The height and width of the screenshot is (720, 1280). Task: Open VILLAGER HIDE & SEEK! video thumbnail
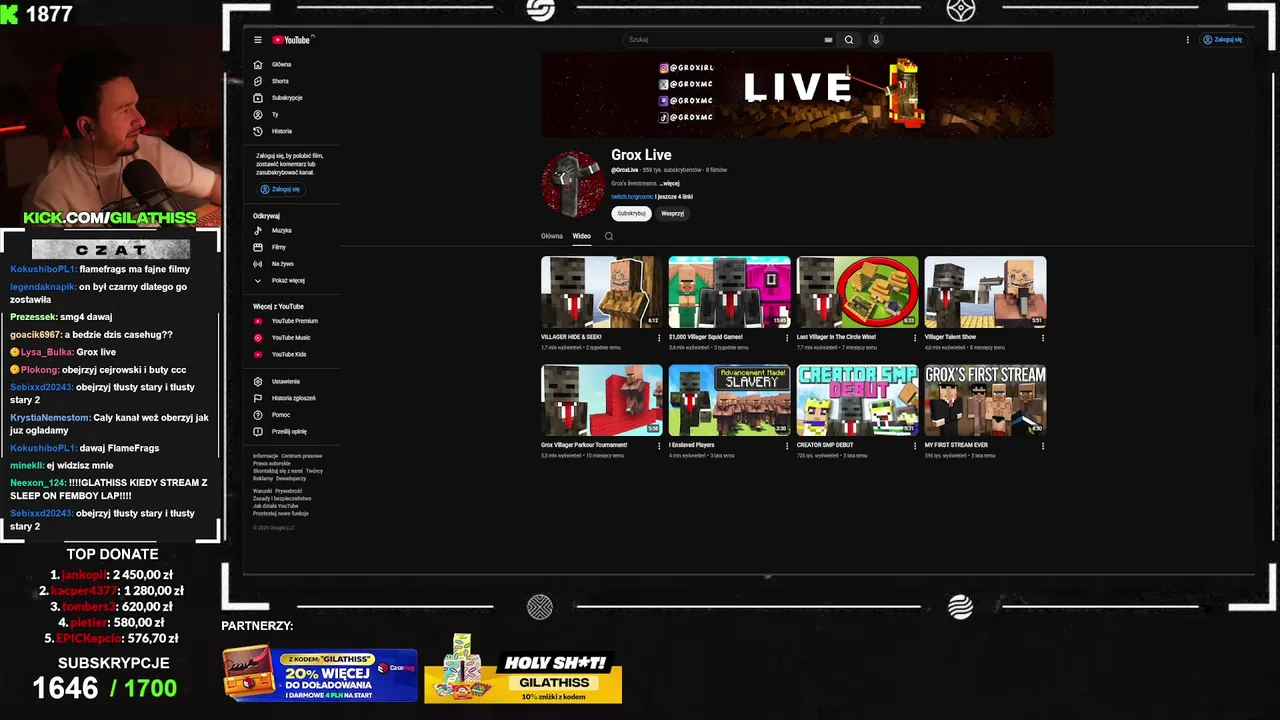602,292
